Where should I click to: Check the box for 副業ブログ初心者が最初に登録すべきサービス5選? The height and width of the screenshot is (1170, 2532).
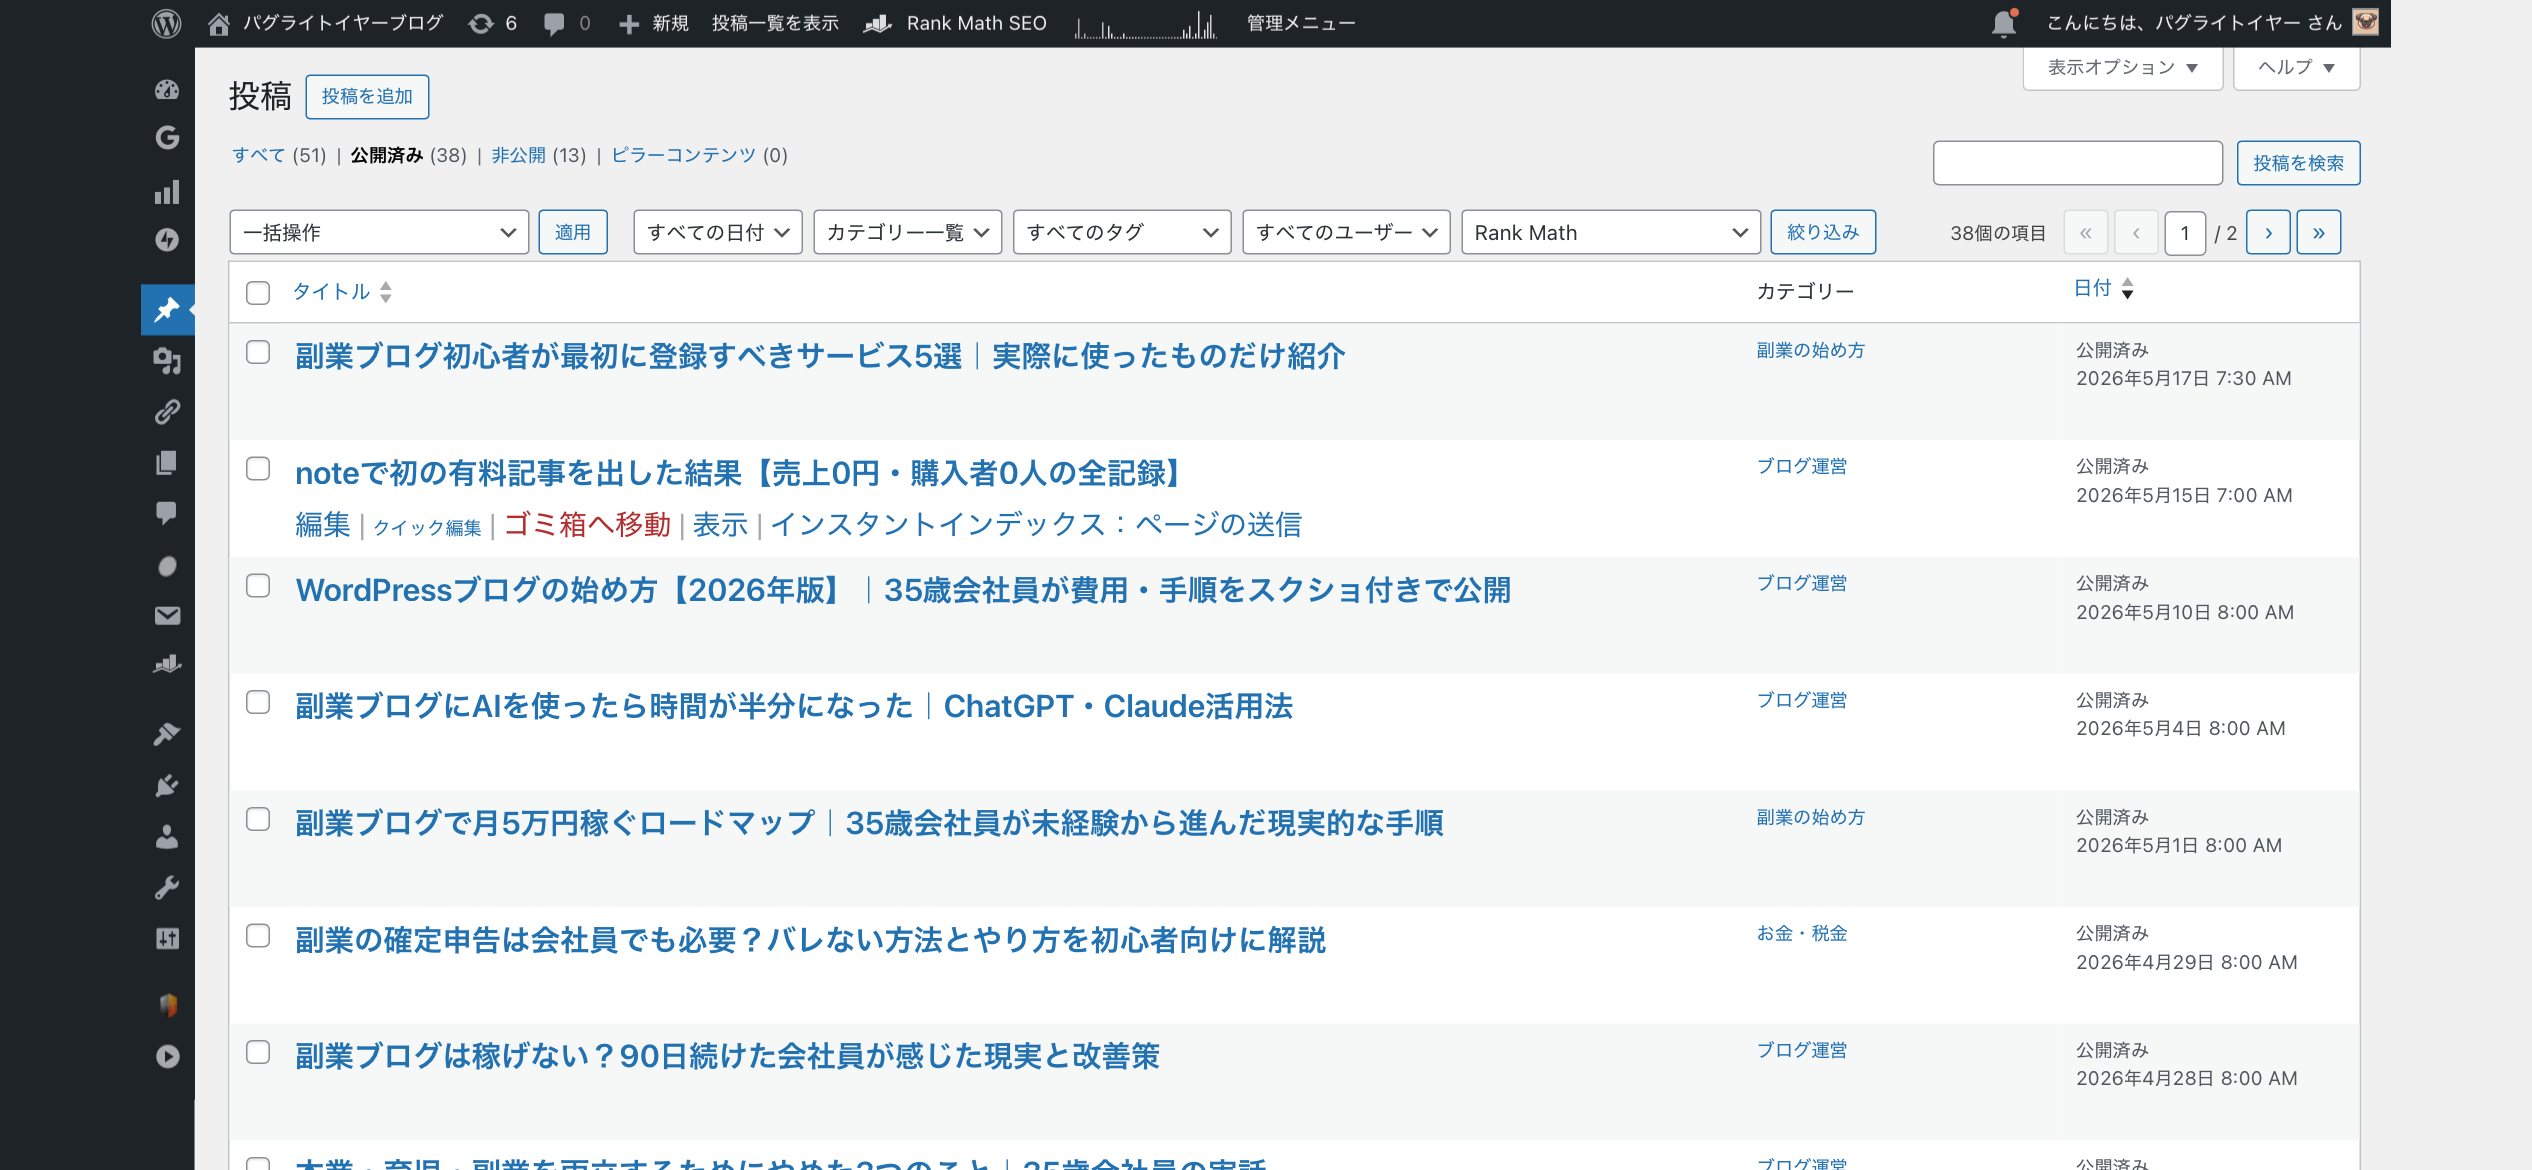click(x=258, y=352)
